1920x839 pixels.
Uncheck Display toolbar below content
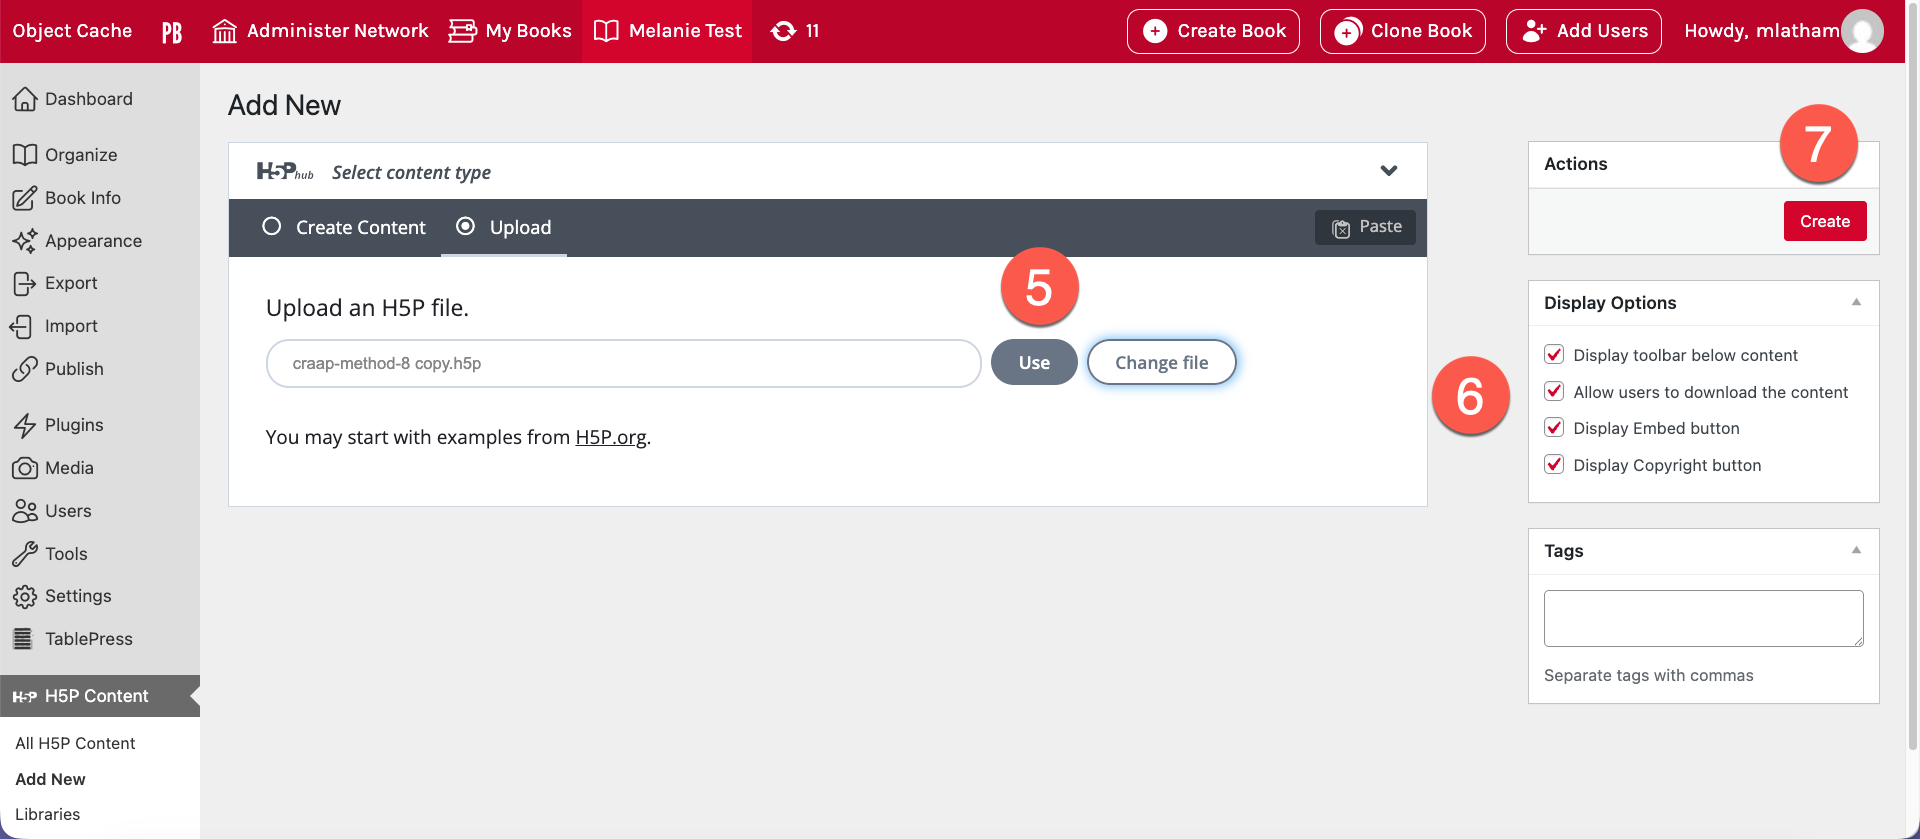tap(1554, 355)
